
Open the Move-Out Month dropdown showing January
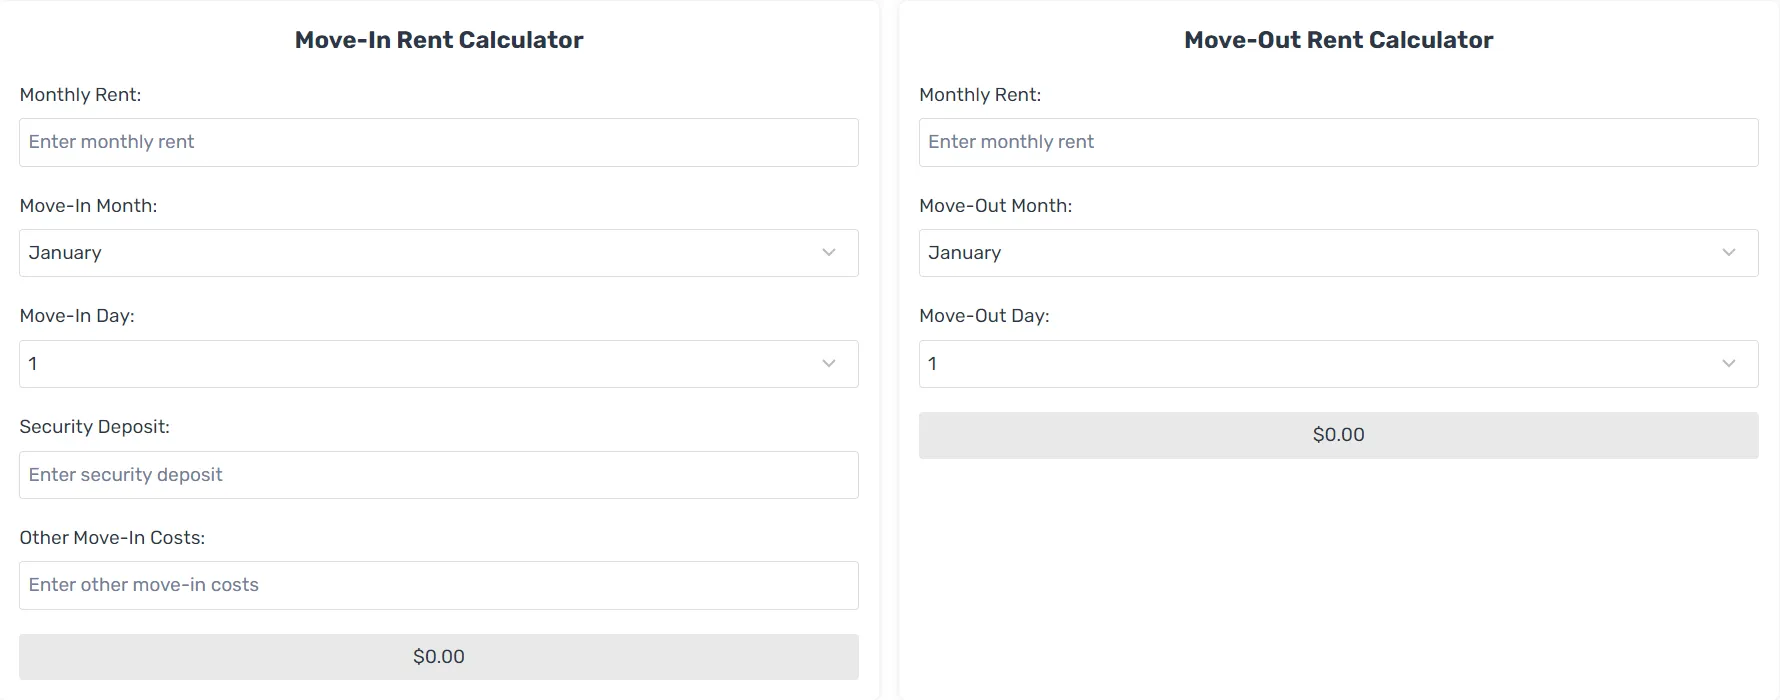click(x=1339, y=253)
